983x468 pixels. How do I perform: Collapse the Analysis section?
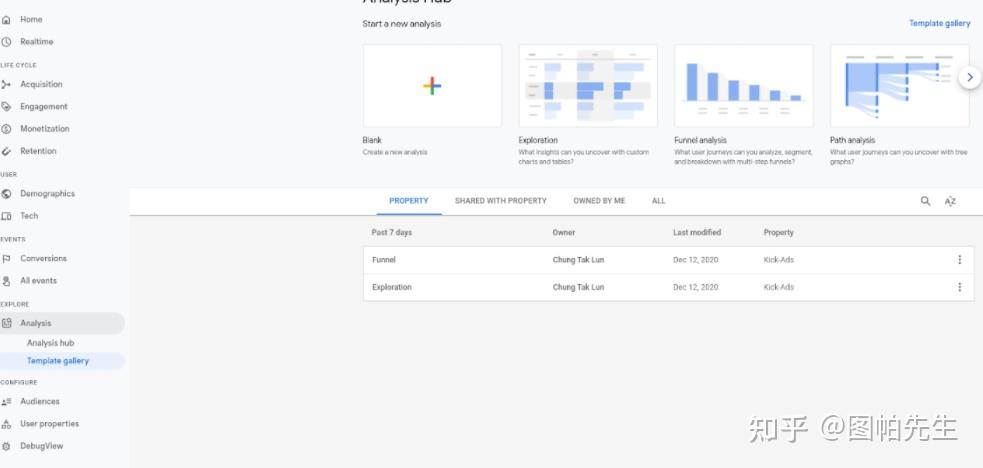click(x=62, y=323)
